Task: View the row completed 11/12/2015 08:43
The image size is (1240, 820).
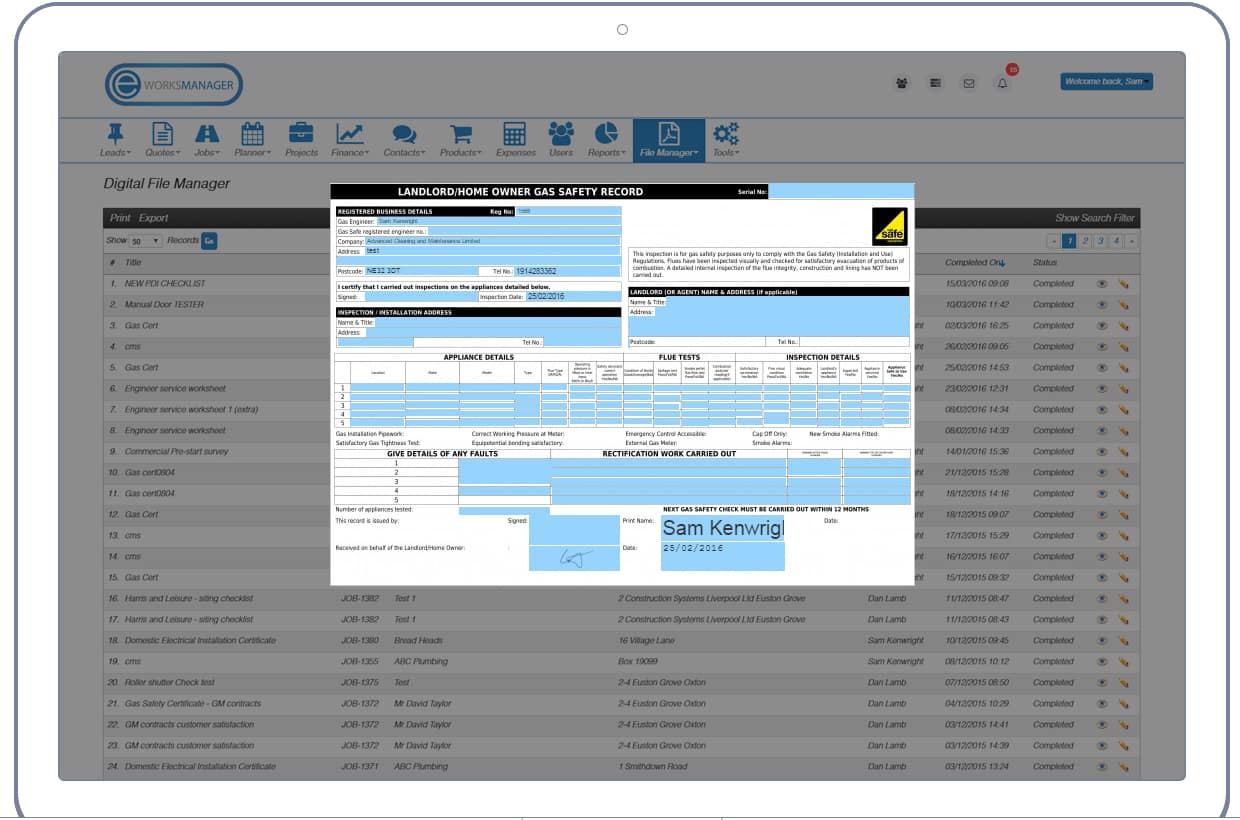Action: click(x=1102, y=619)
